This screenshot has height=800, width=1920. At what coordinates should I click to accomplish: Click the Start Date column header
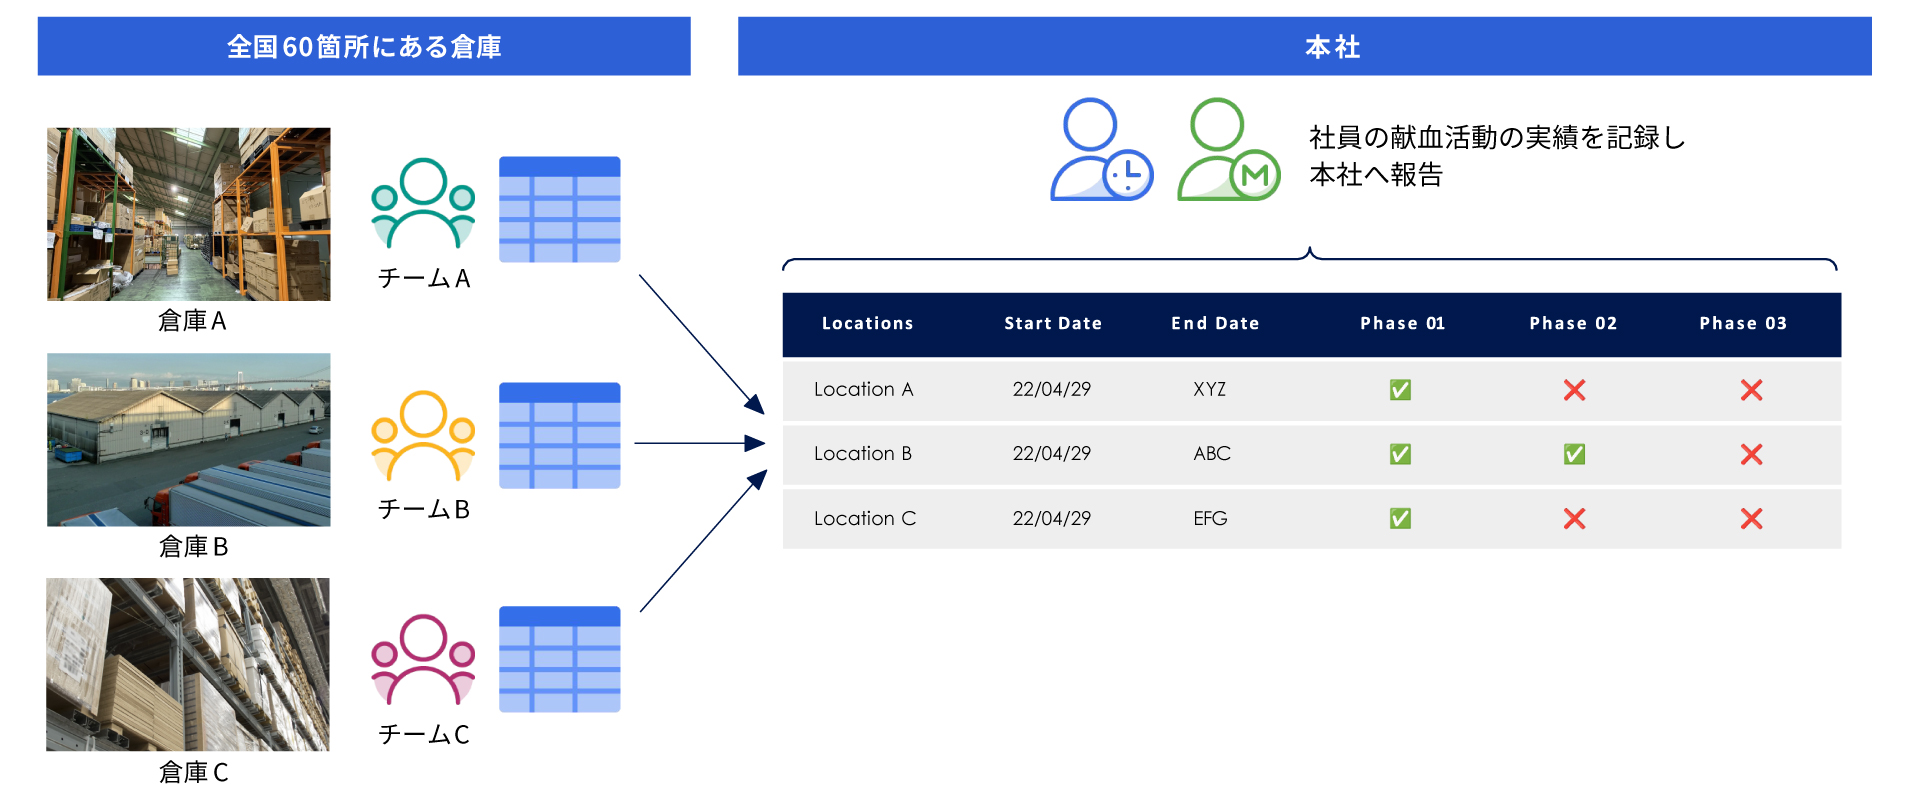[1053, 323]
